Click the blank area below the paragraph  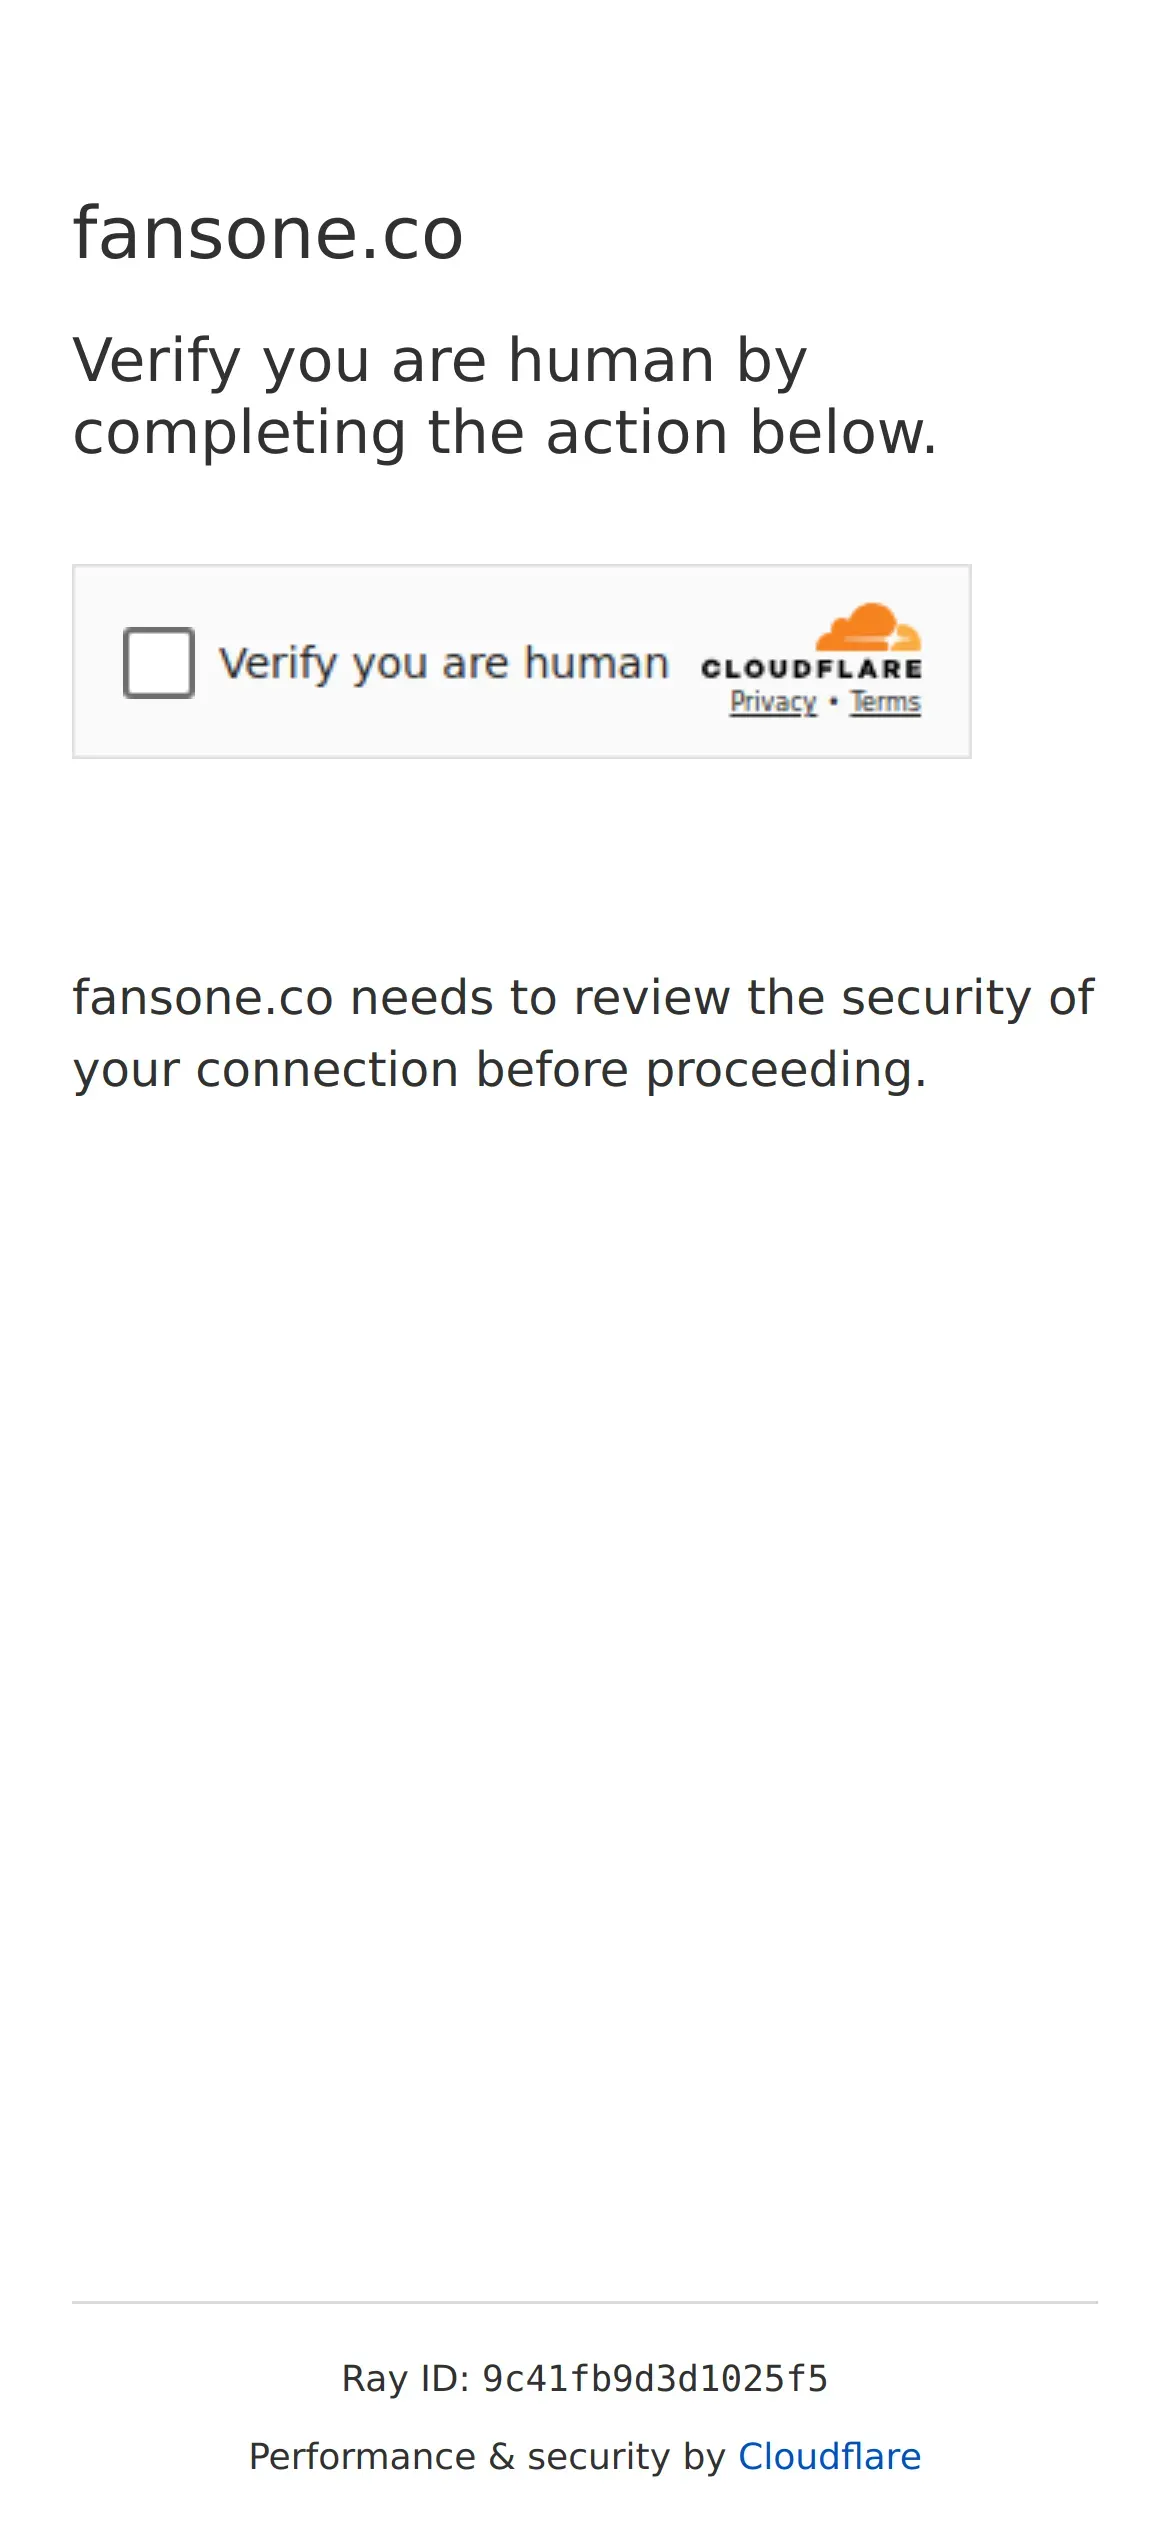[x=584, y=1600]
